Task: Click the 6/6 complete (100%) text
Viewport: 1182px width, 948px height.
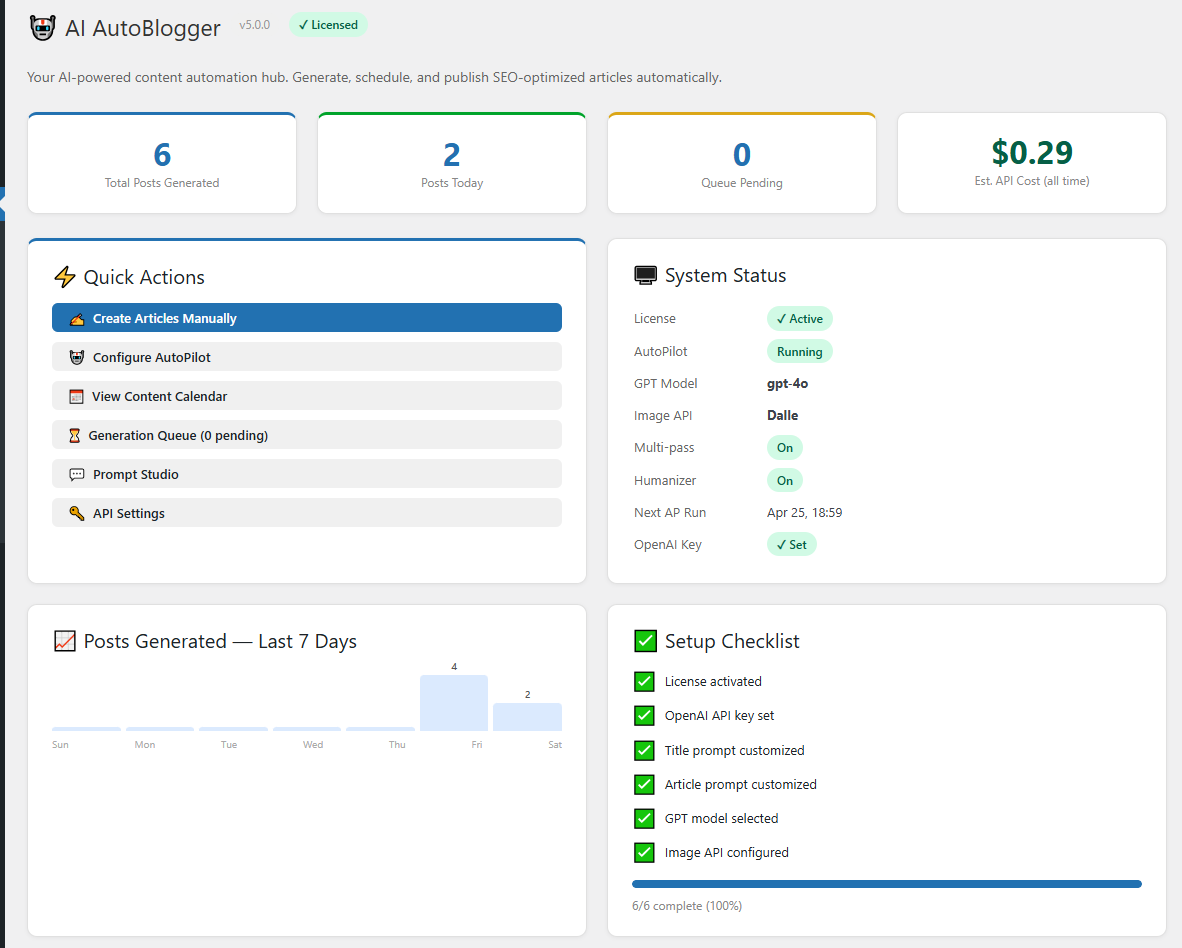Action: point(687,906)
